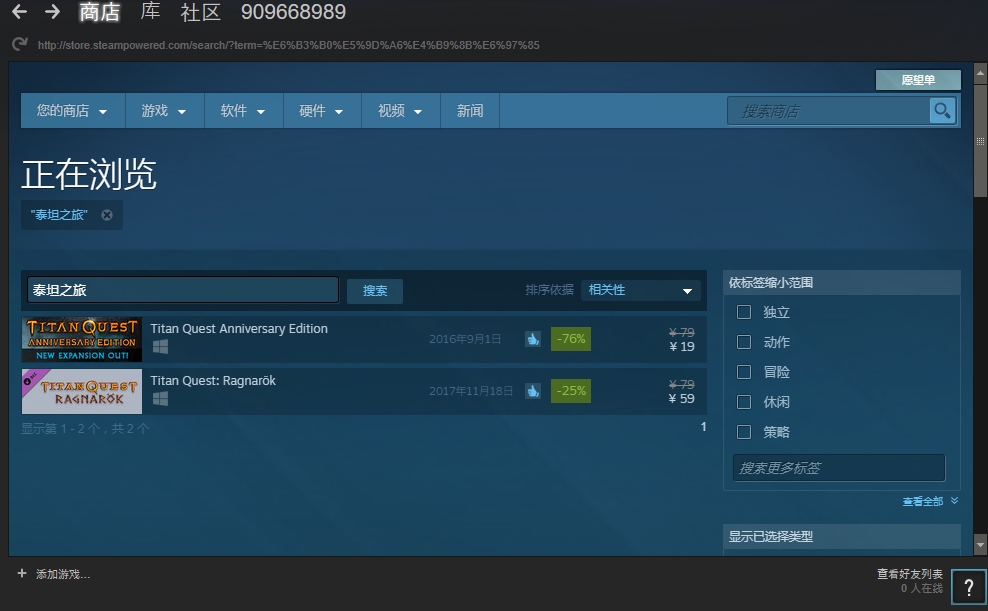
Task: Open the 909668989 profile tab
Action: 294,12
